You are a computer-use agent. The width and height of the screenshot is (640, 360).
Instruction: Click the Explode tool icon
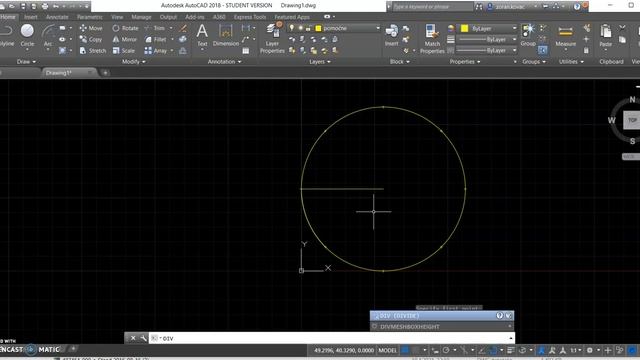click(183, 40)
